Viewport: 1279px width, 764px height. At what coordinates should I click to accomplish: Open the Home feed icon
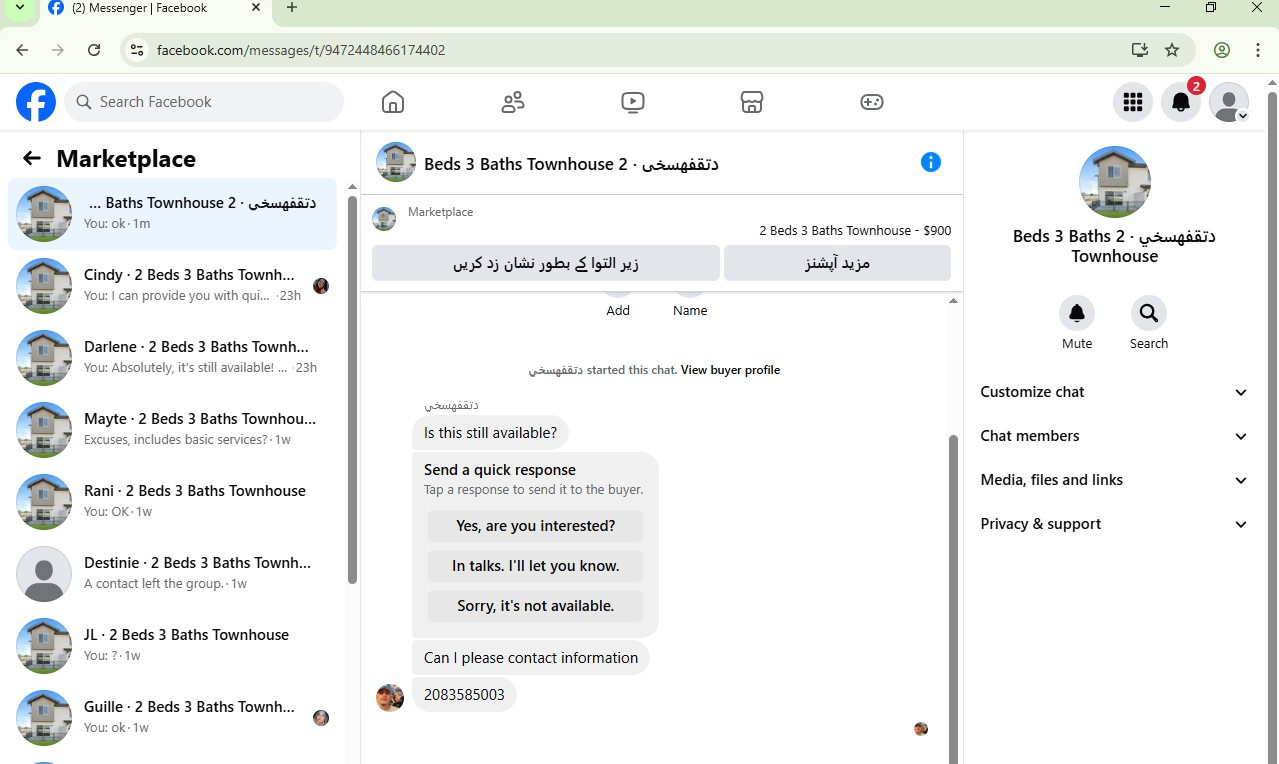tap(393, 102)
